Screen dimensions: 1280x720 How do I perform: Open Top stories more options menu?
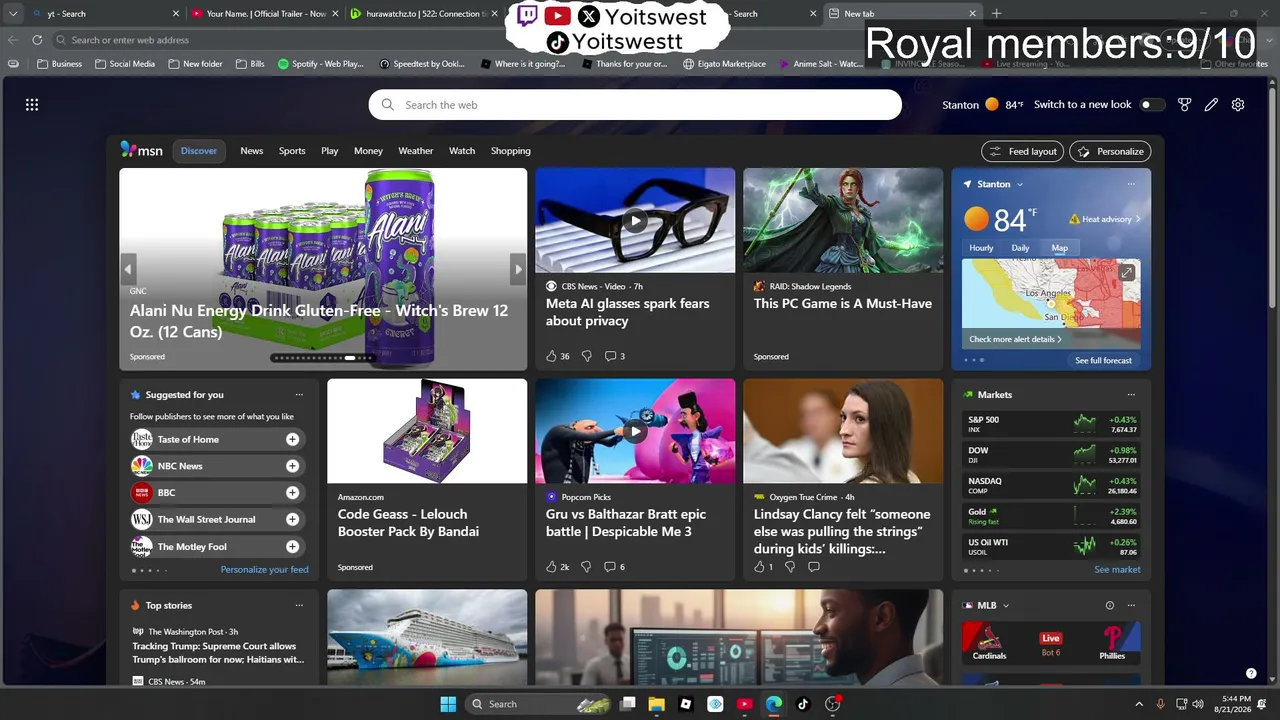(x=299, y=605)
